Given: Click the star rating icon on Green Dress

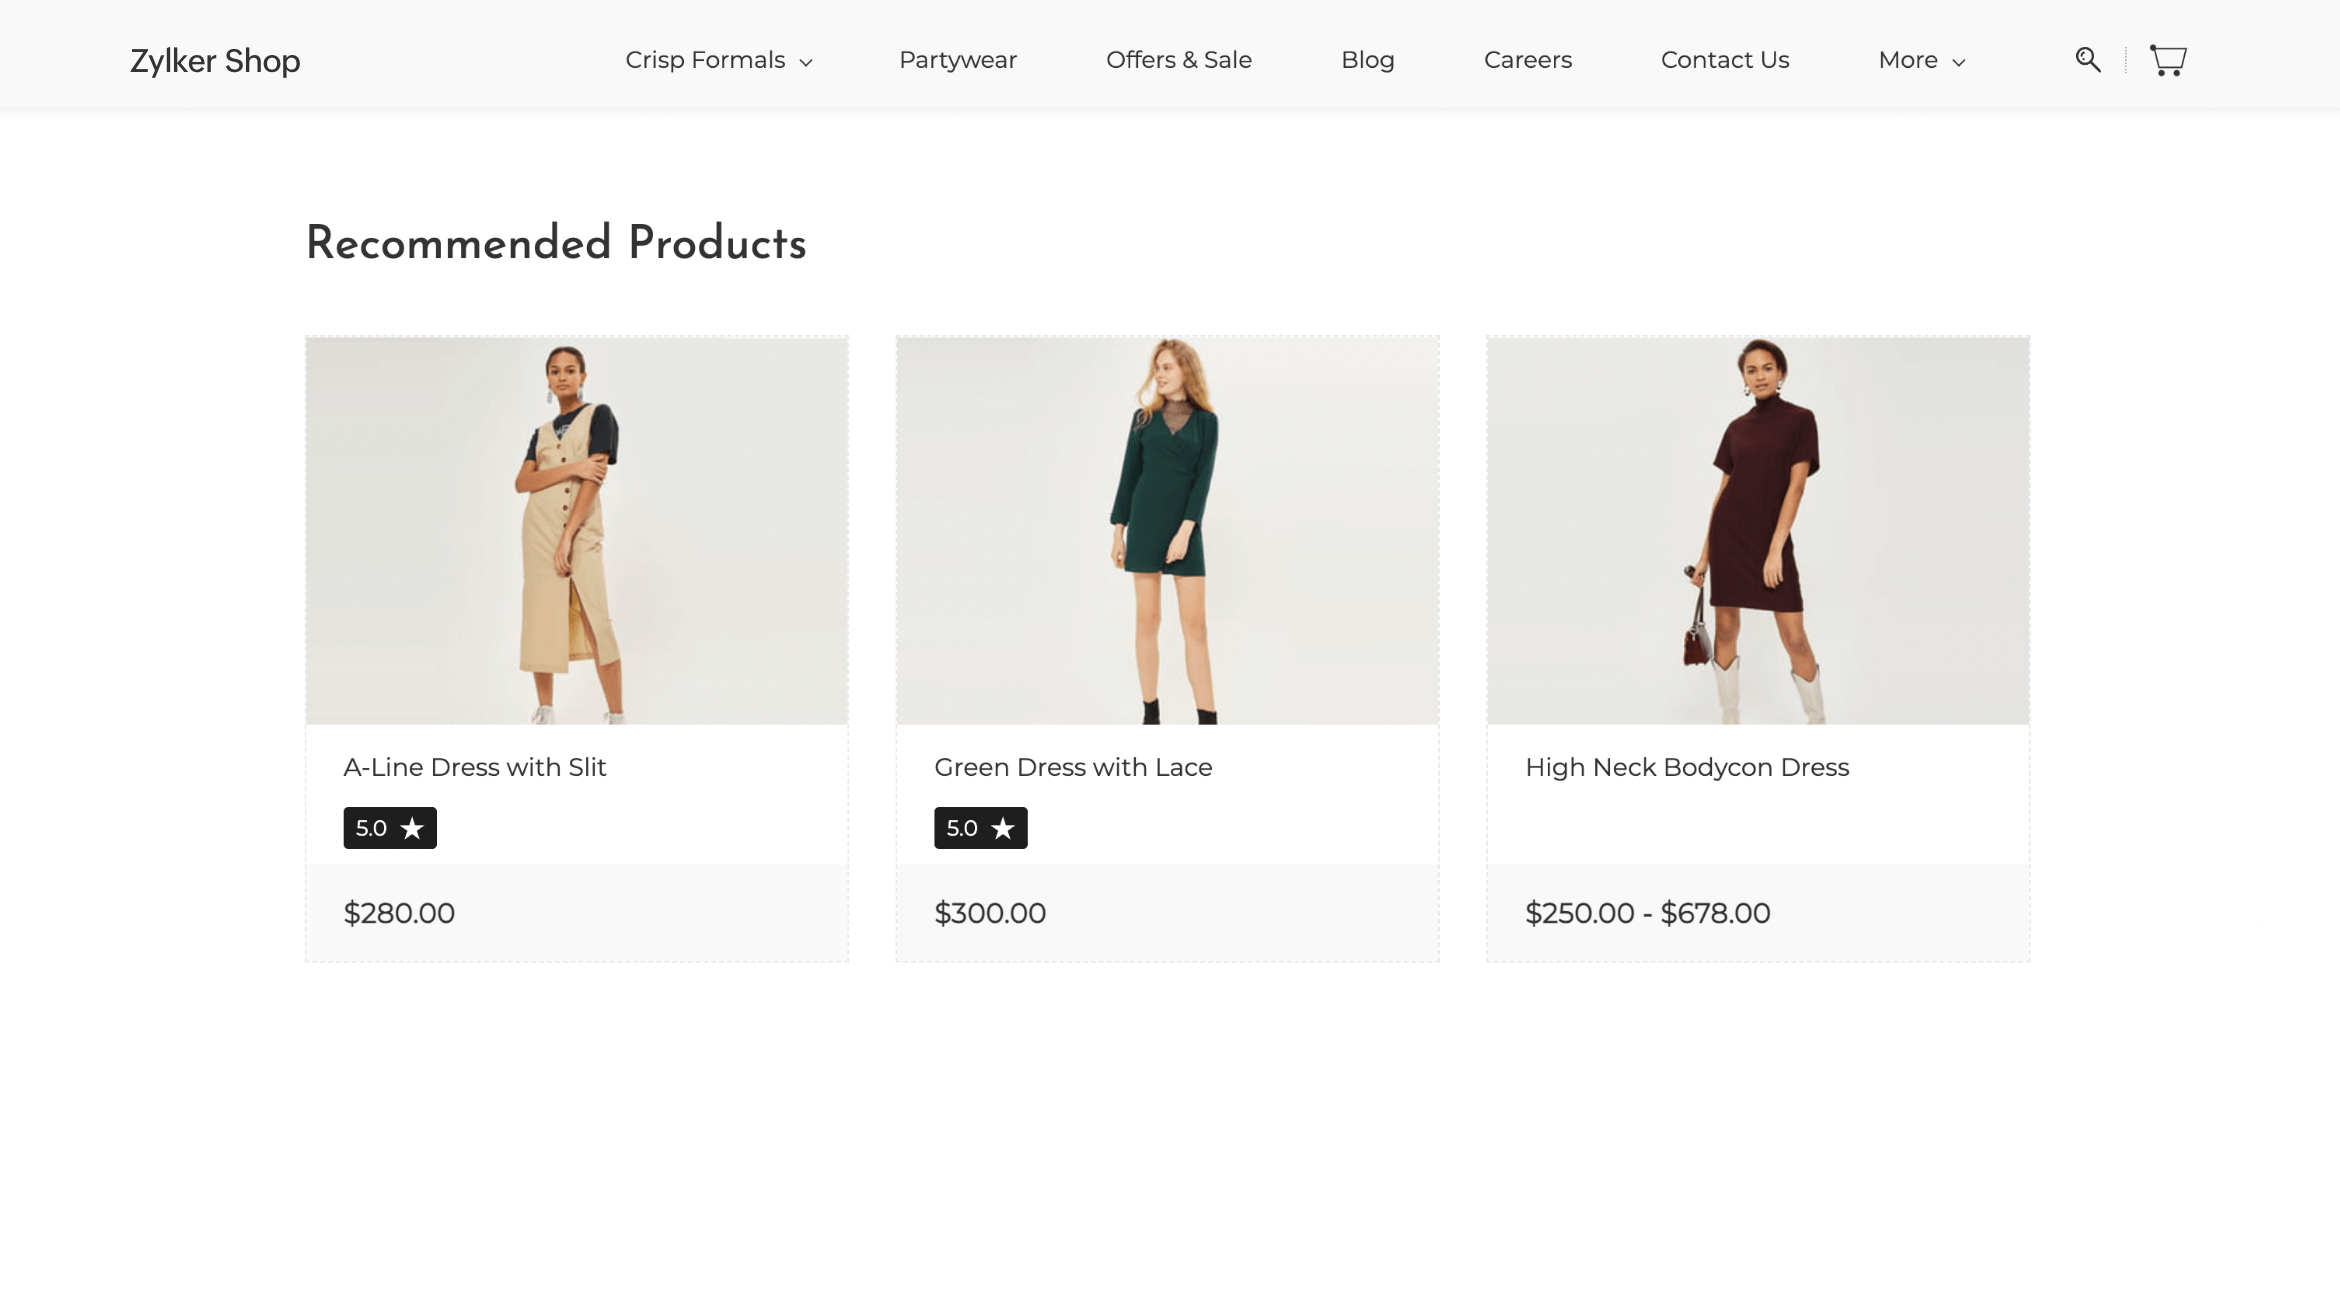Looking at the screenshot, I should click(x=1003, y=826).
